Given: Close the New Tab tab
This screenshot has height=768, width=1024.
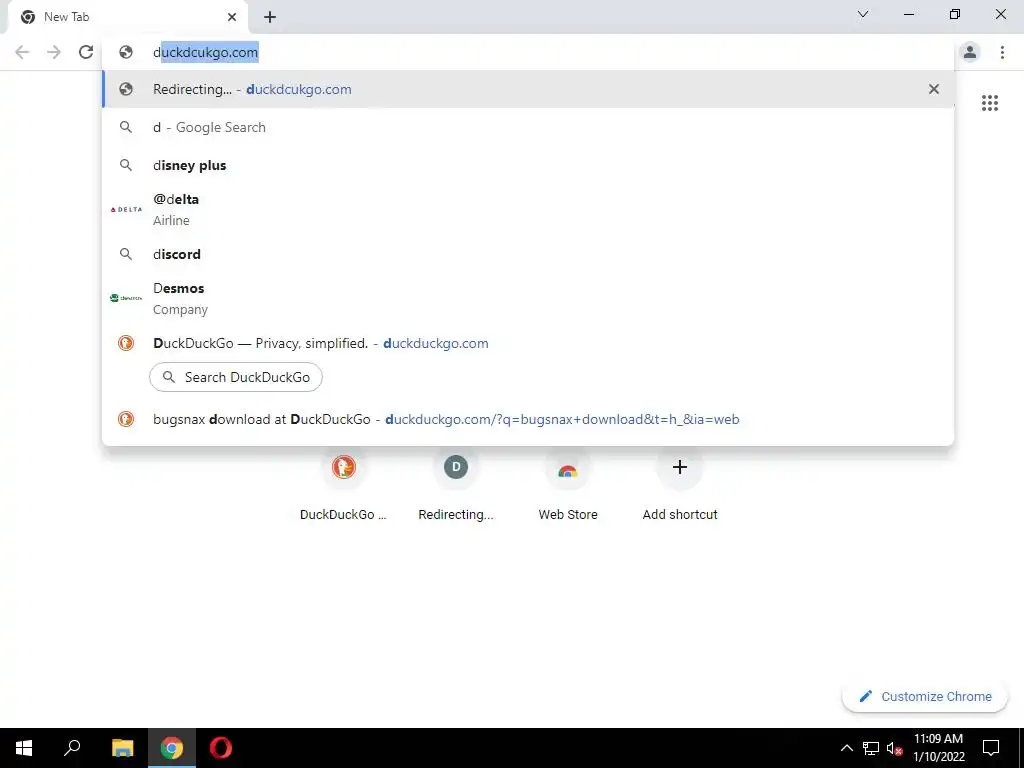Looking at the screenshot, I should [x=232, y=17].
